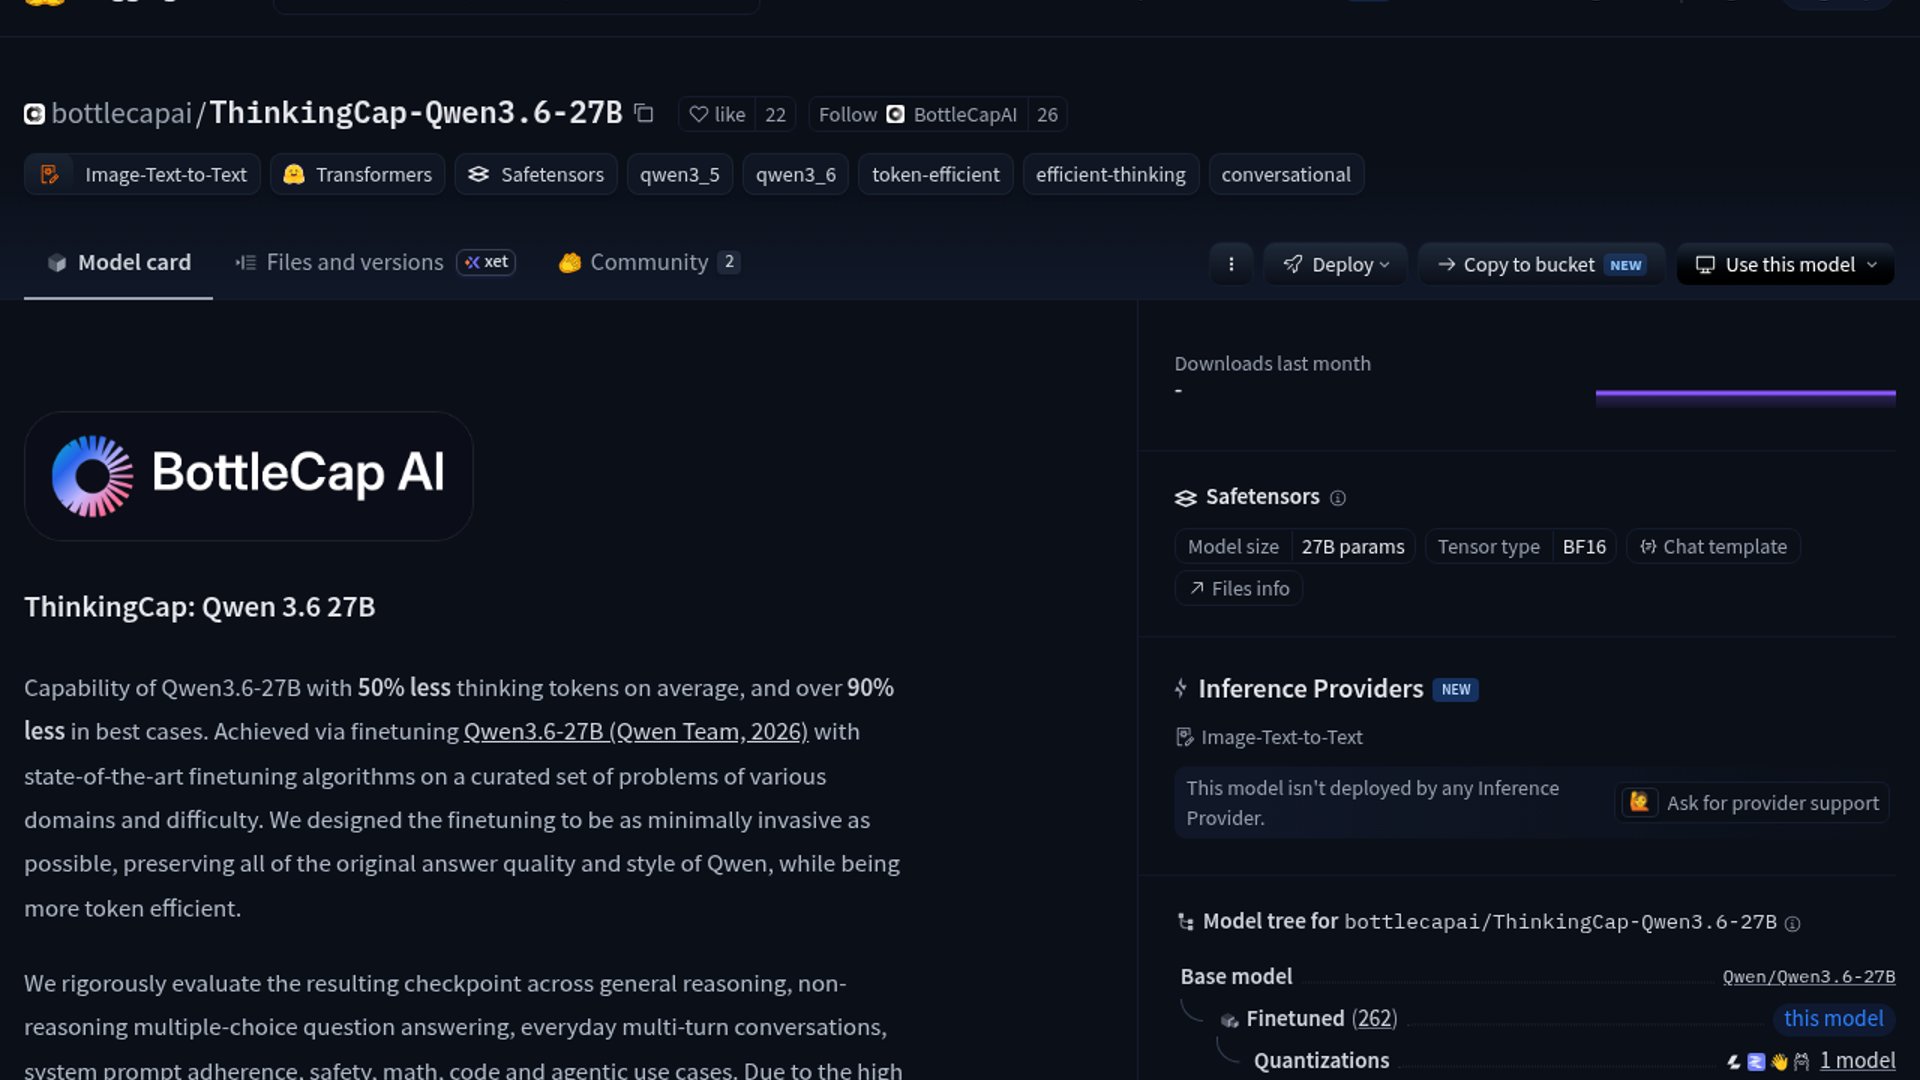Open the Chat template viewer

pos(1713,546)
